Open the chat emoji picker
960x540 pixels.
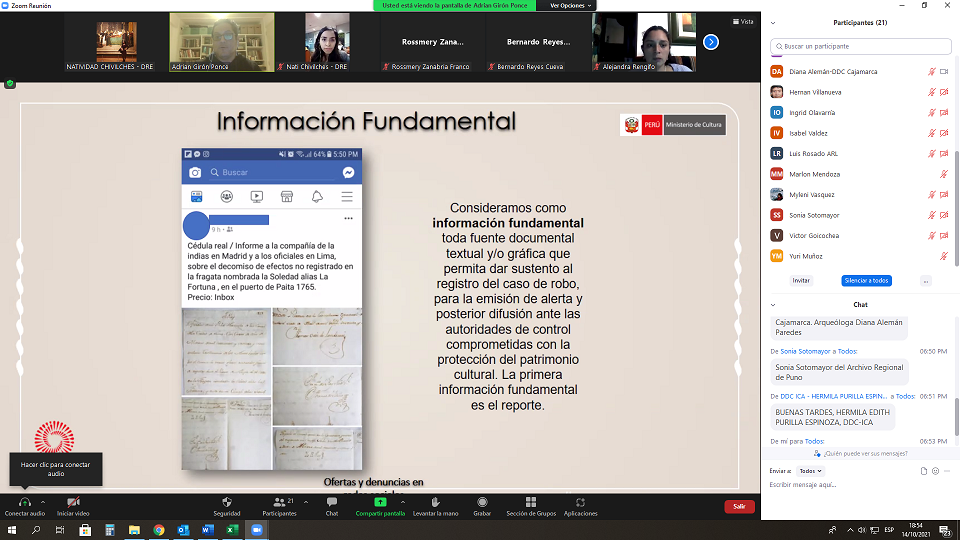(936, 471)
